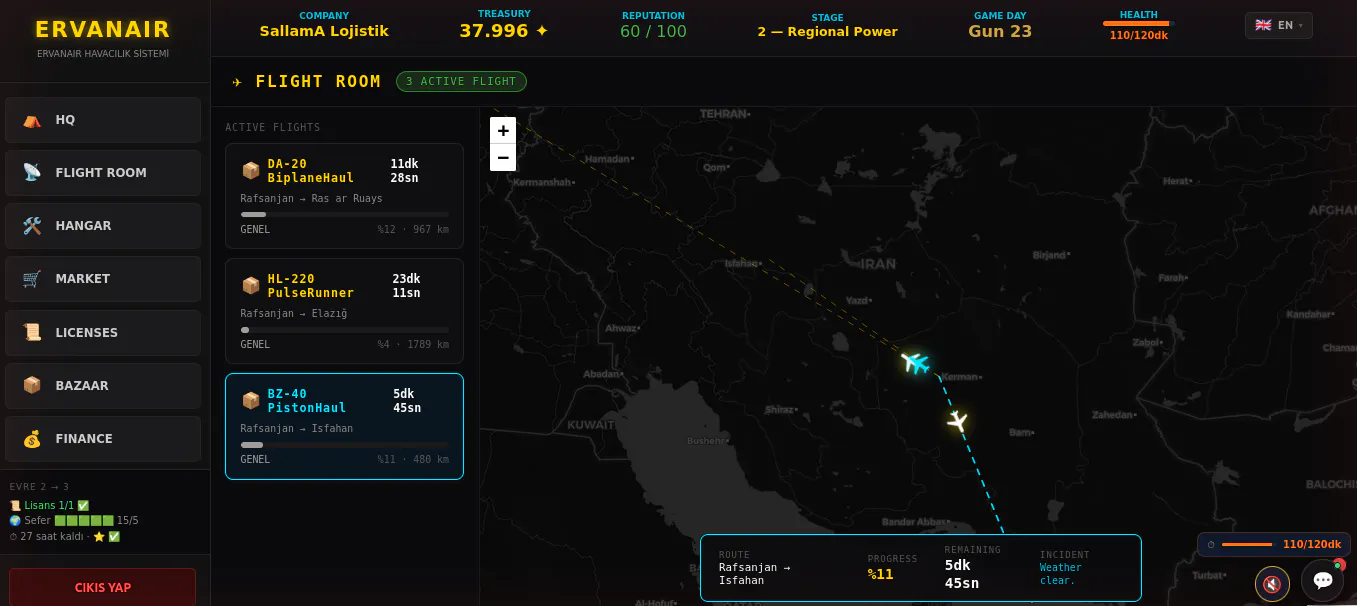Click the bottom-right 110/120dk timer widget
The image size is (1357, 606).
(1274, 544)
